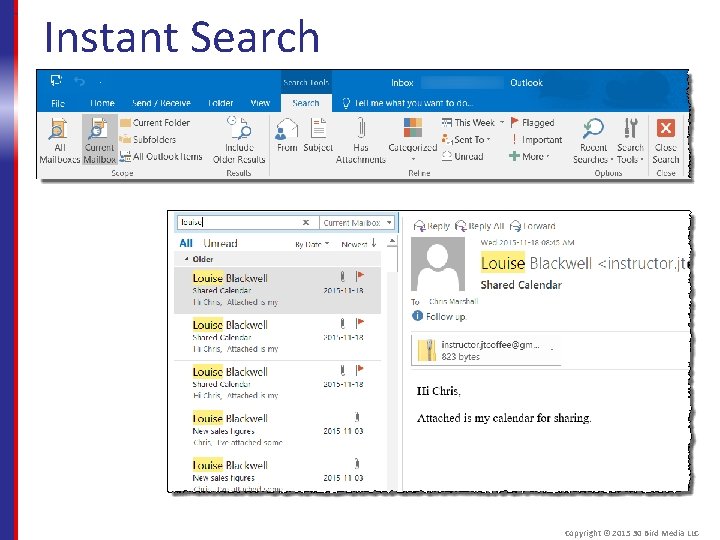The height and width of the screenshot is (540, 720).
Task: Click the quick access send/receive icon
Action: (56, 81)
